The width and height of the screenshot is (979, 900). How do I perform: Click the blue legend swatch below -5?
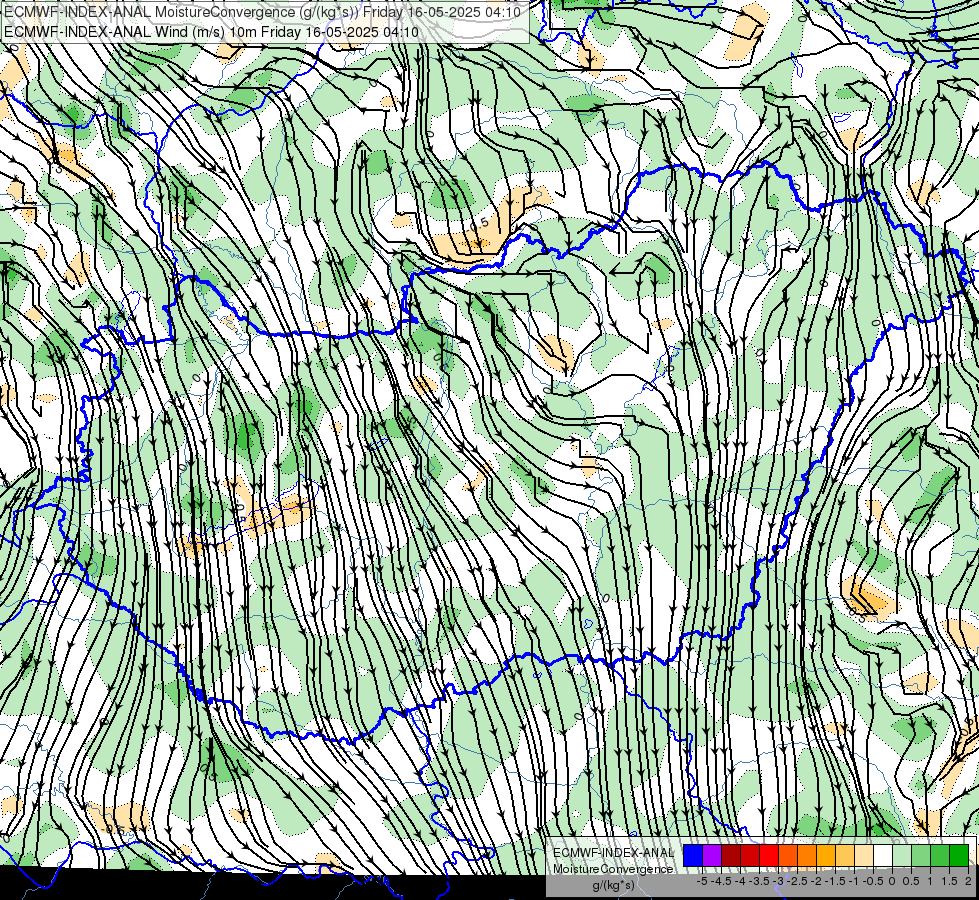click(693, 856)
